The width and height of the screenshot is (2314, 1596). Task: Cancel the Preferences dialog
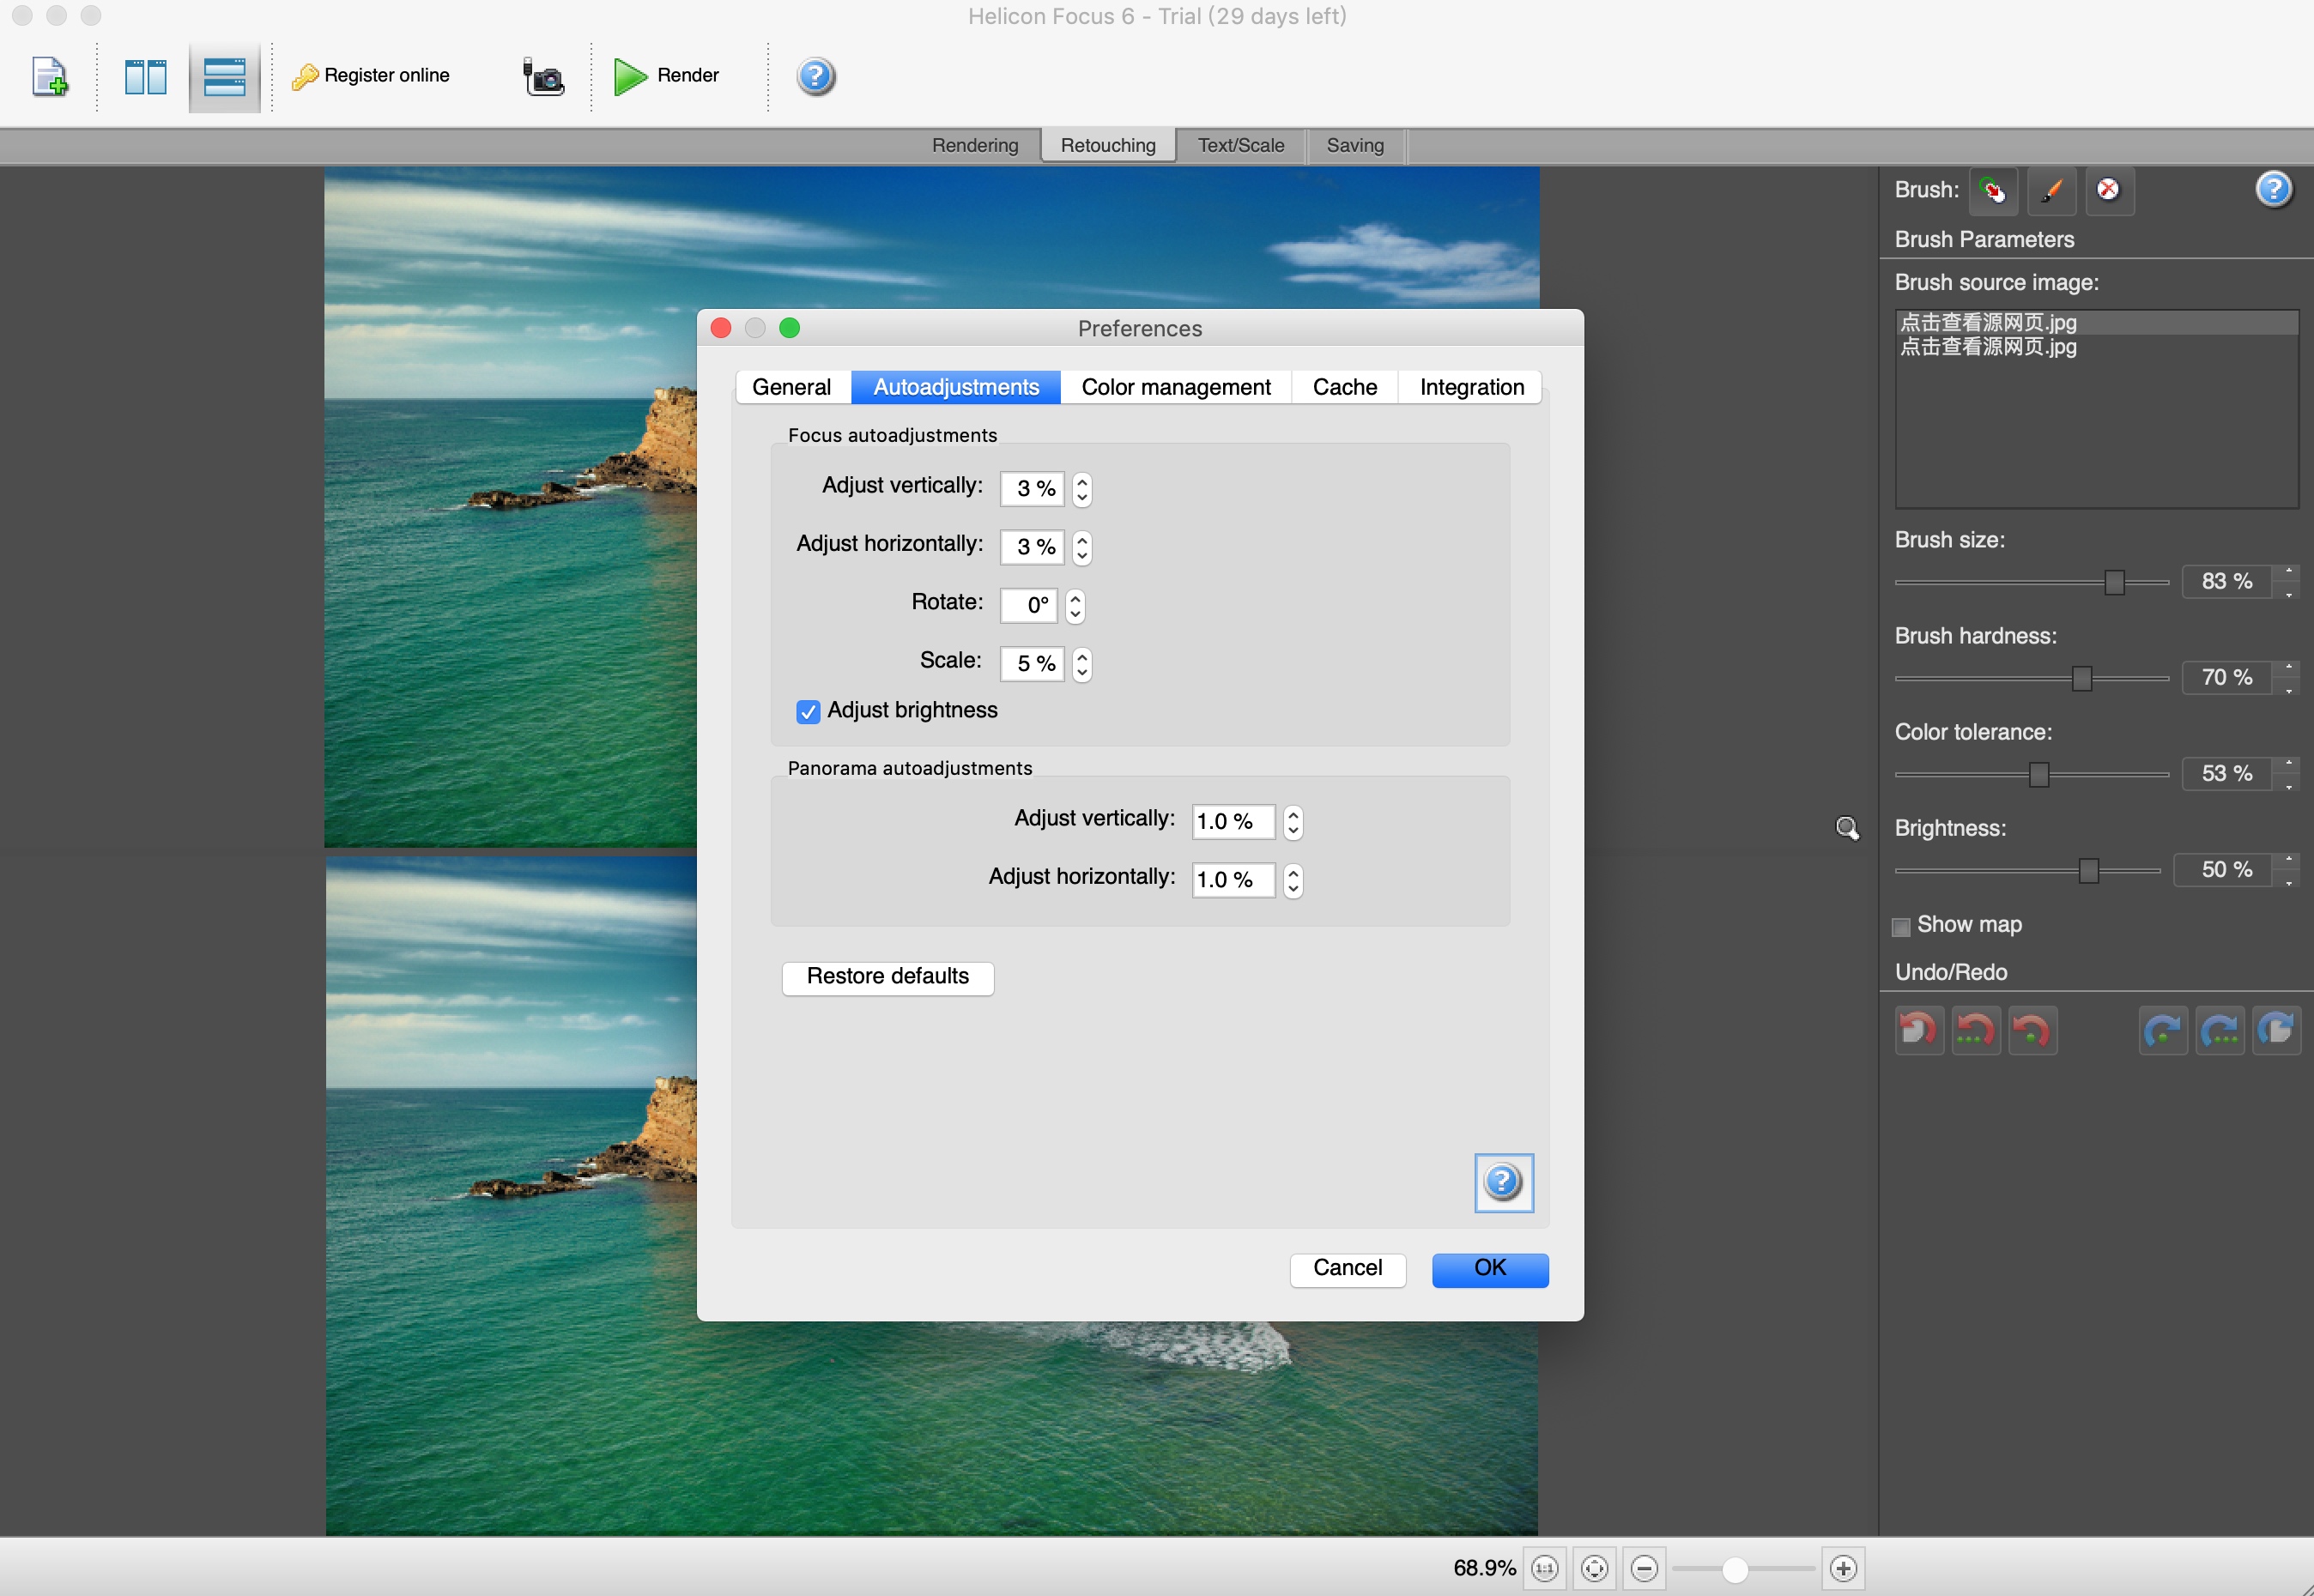click(1348, 1269)
